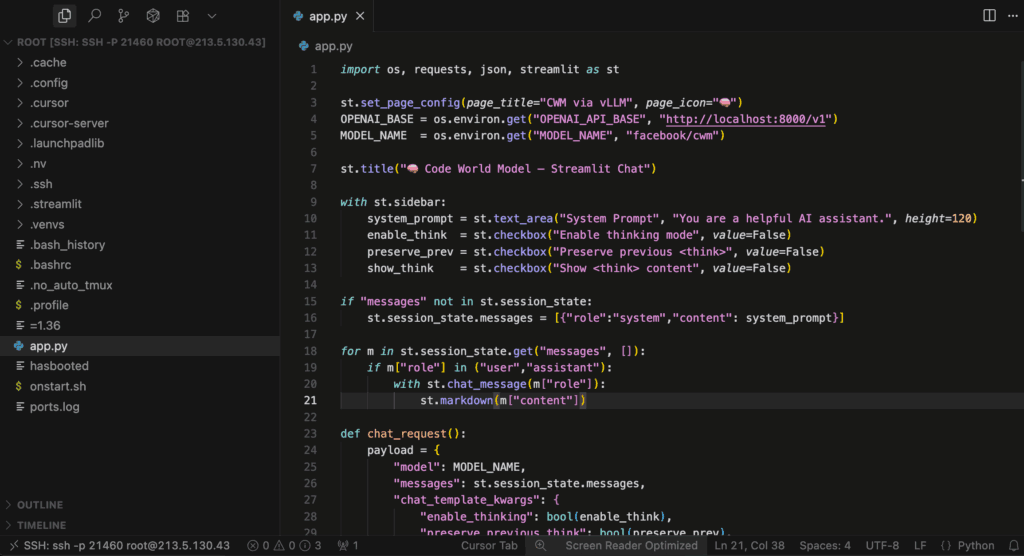Click the notifications bell in status bar
This screenshot has height=556, width=1024.
[x=1013, y=546]
